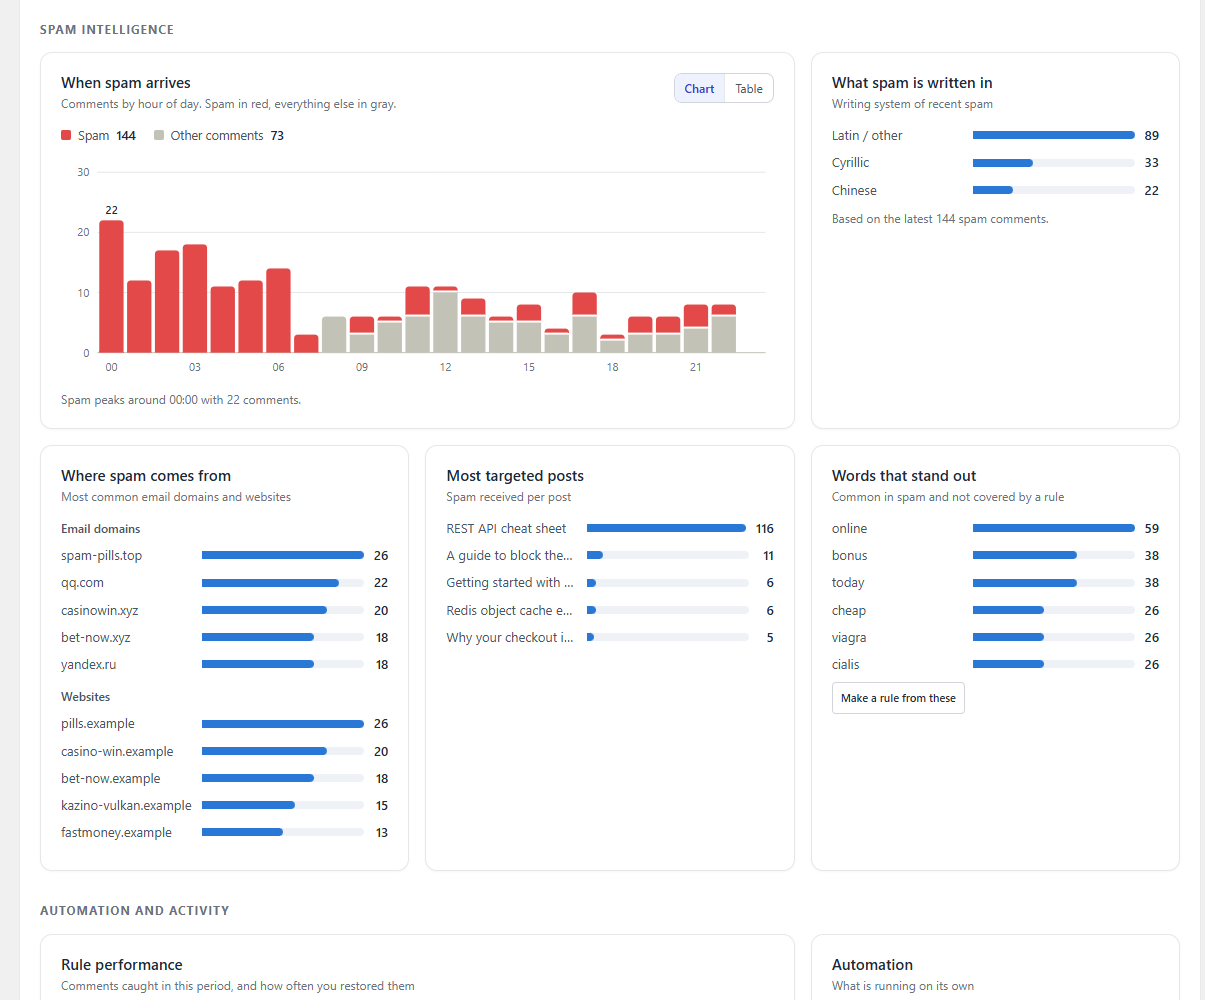Open the Getting started with ... post
The image size is (1205, 1000).
(x=510, y=582)
